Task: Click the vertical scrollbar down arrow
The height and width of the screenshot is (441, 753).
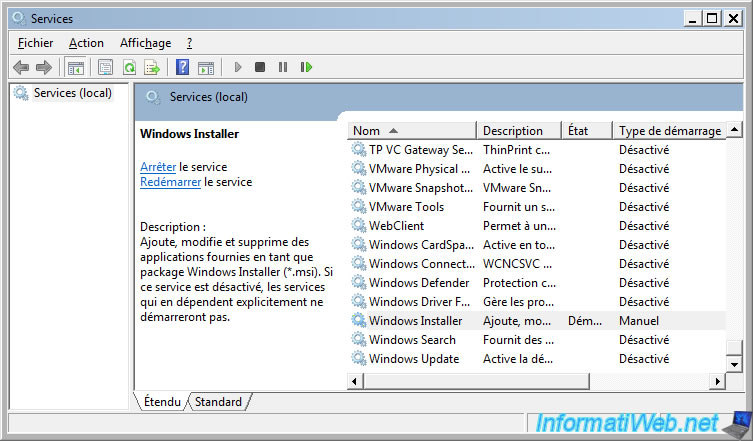Action: tap(734, 364)
